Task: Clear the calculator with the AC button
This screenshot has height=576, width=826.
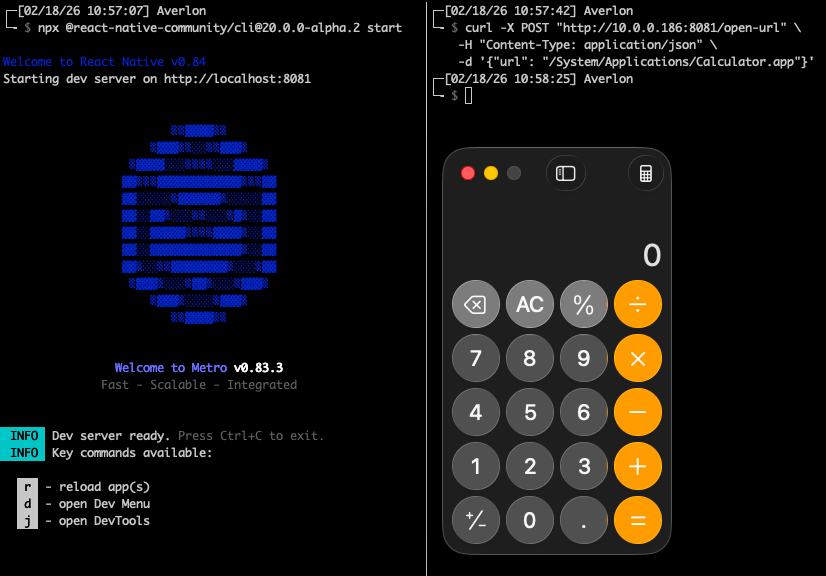Action: point(530,304)
